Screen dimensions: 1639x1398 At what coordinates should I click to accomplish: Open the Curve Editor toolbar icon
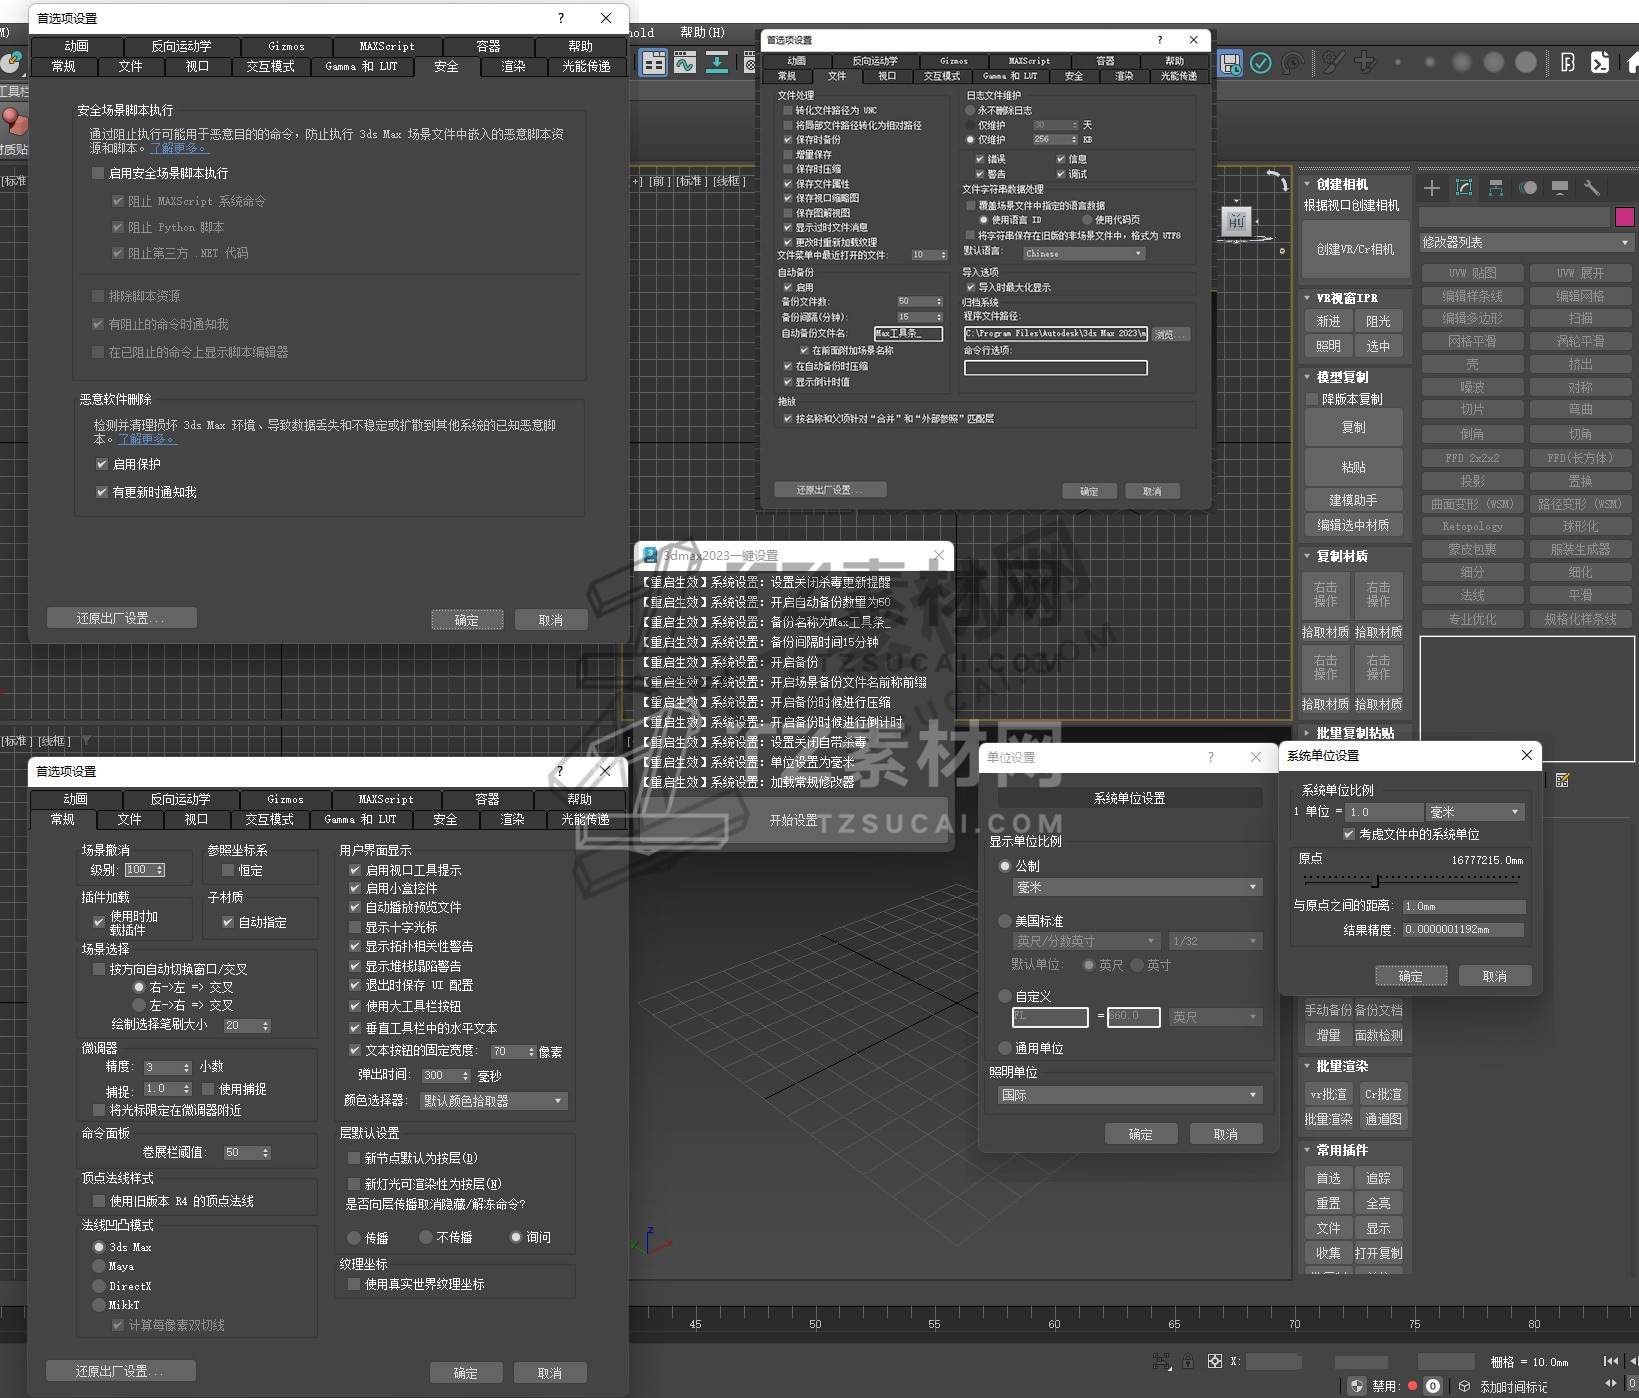pos(685,64)
